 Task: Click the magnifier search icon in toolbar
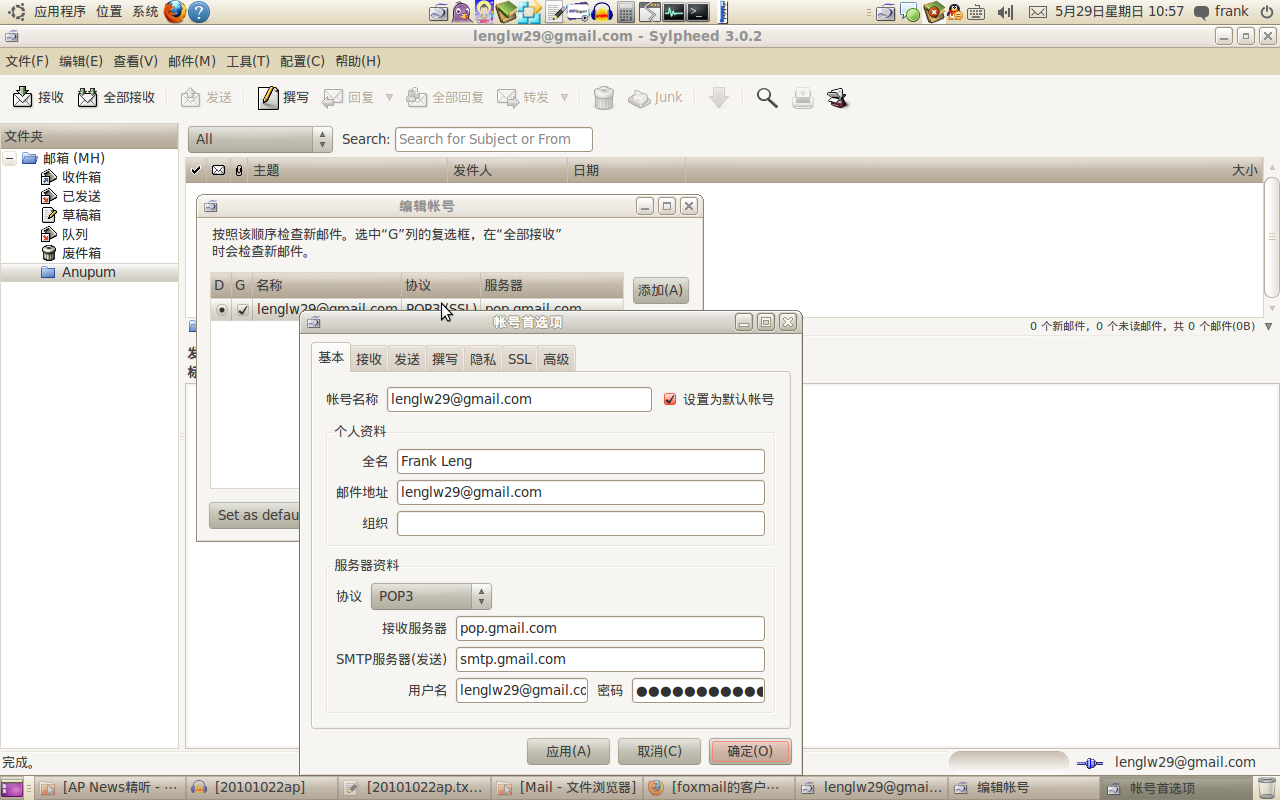coord(767,98)
